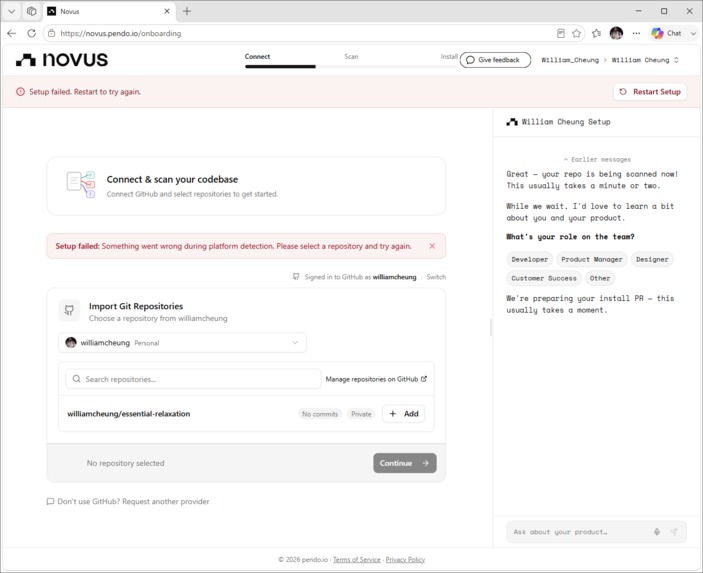This screenshot has width=703, height=573.
Task: Choose Product Manager role chip
Action: coord(592,260)
